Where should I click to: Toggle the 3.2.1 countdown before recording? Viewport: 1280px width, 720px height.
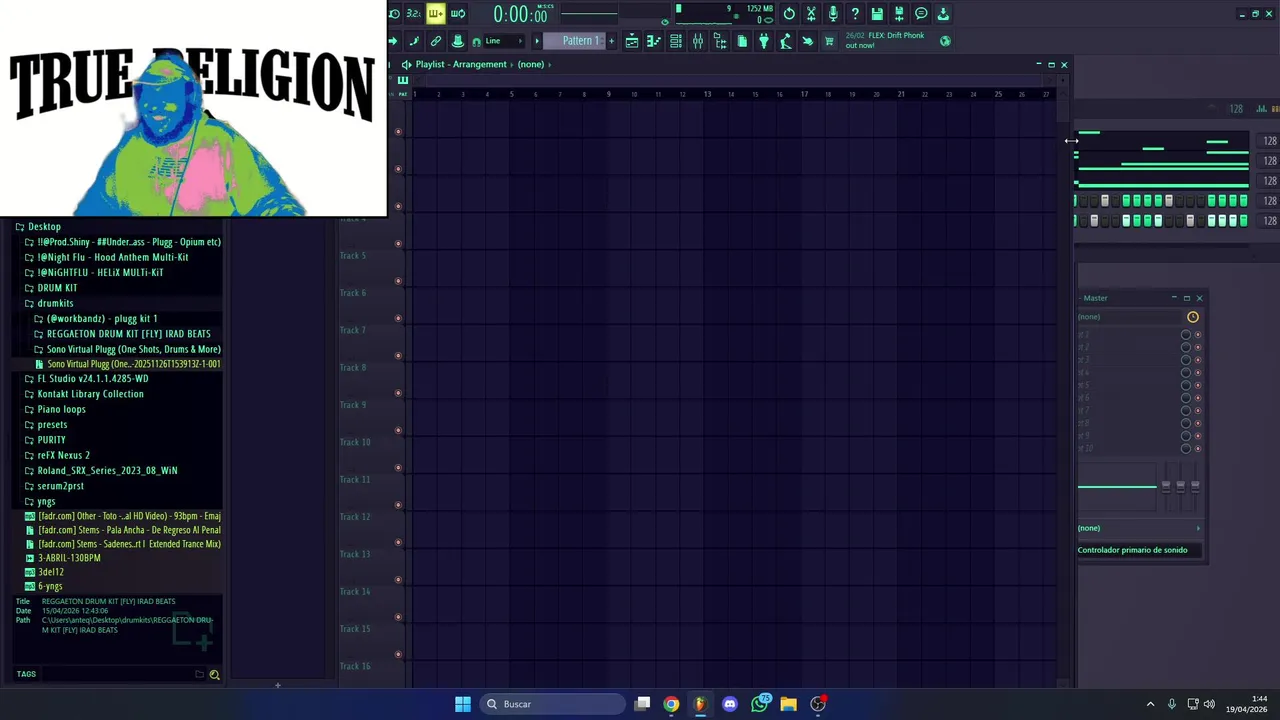point(413,14)
